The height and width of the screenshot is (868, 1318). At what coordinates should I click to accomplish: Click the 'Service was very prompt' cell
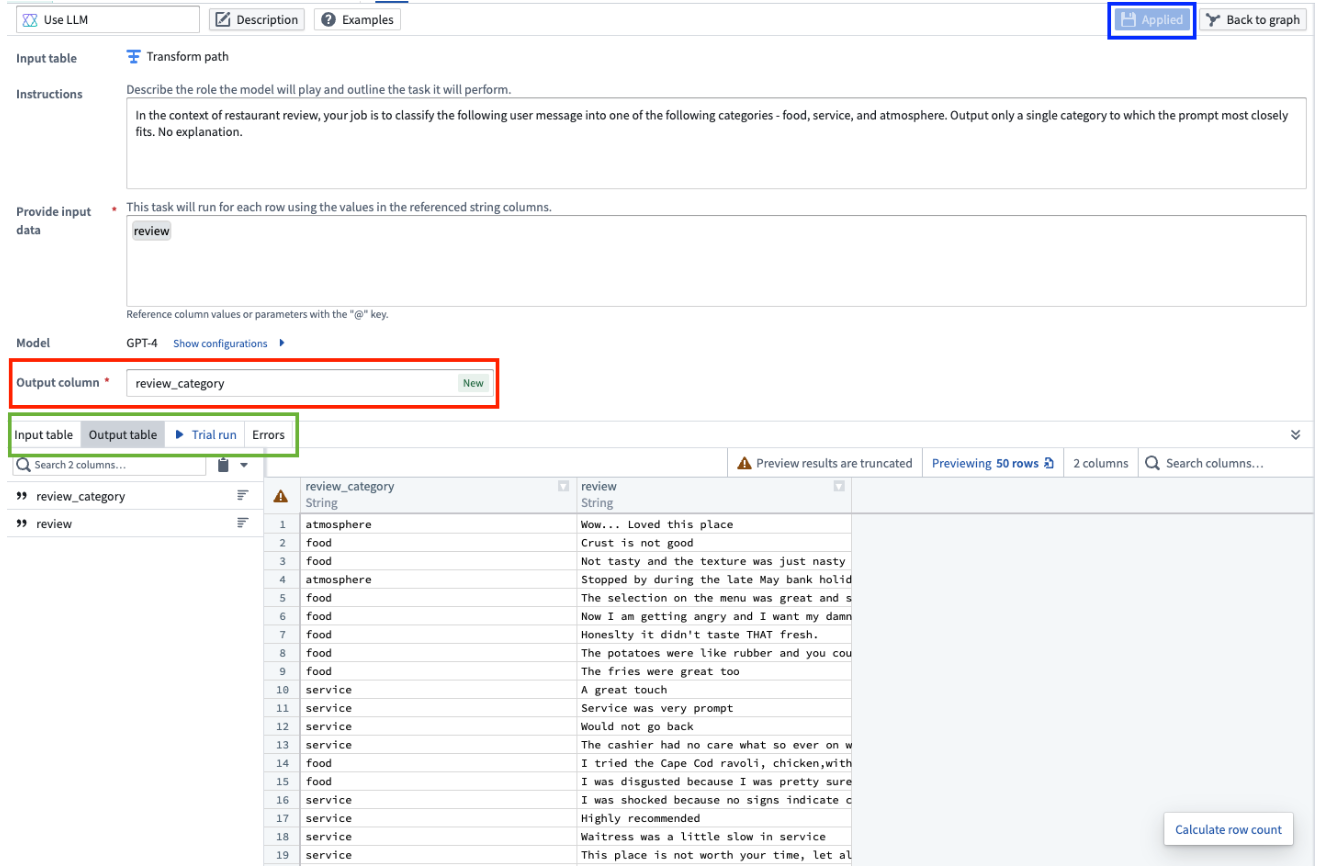pos(714,708)
